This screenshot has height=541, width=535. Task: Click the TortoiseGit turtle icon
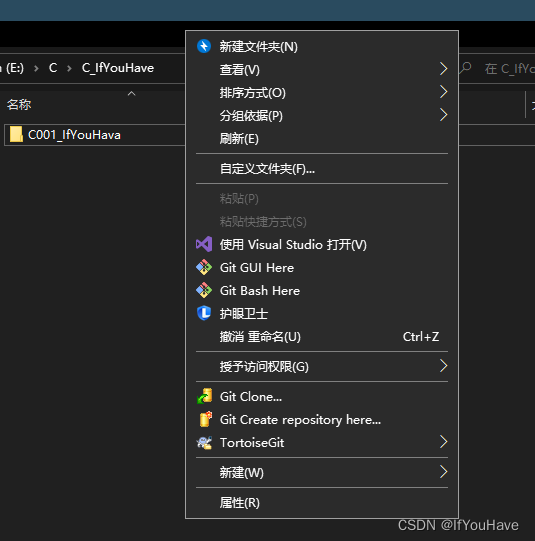(x=204, y=442)
